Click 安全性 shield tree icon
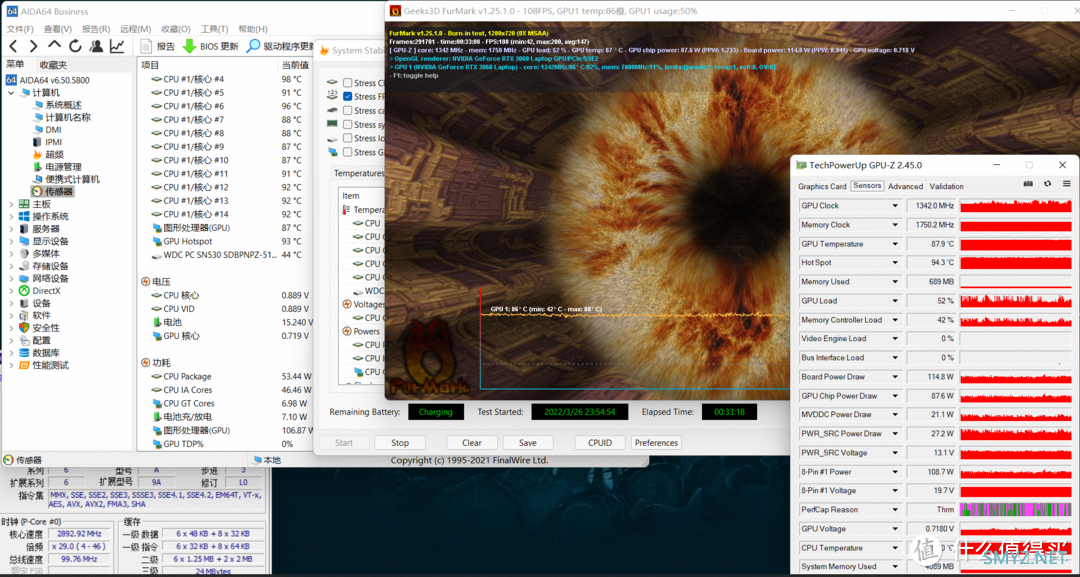 pos(25,328)
